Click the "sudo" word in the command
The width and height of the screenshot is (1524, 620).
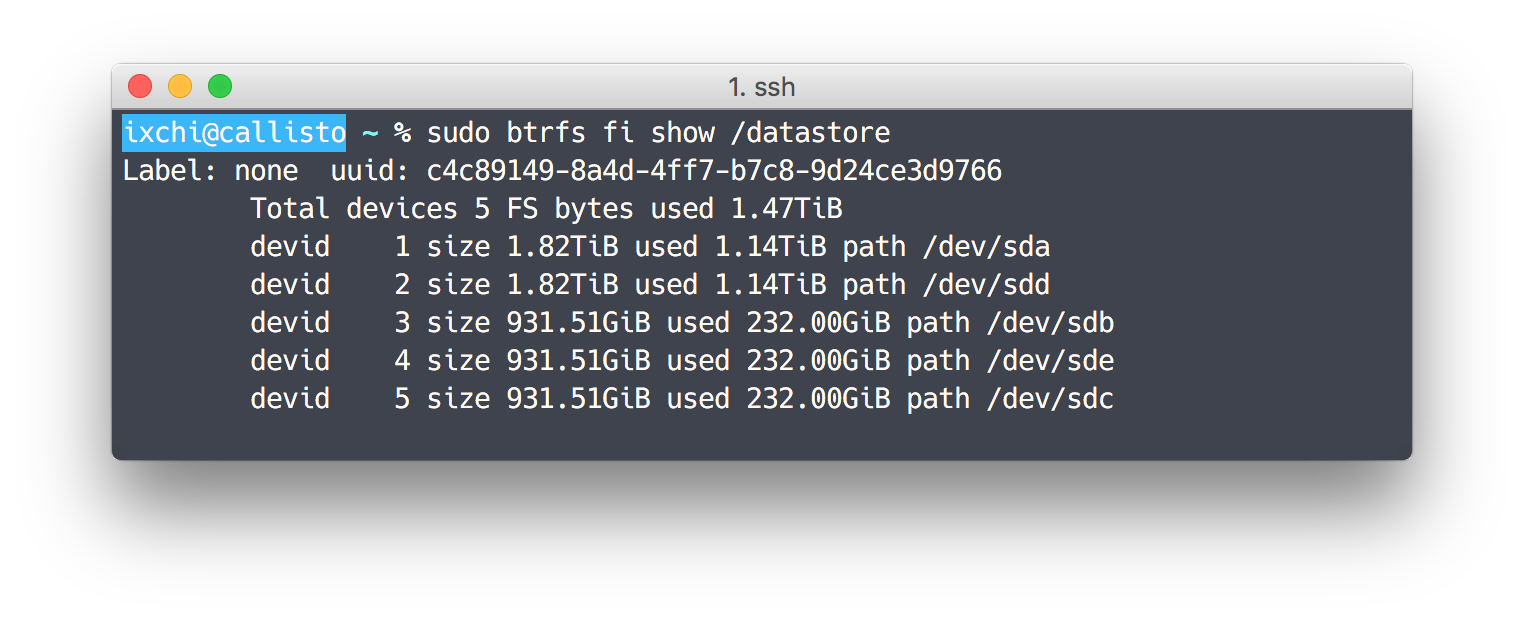[x=458, y=133]
